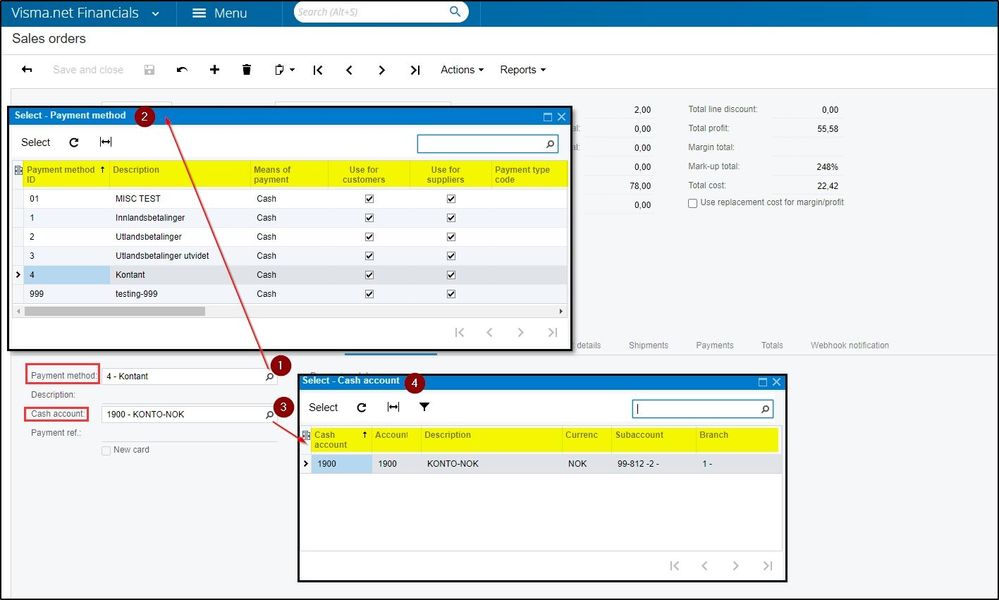Viewport: 999px width, 600px height.
Task: Click the save disk icon in toolbar
Action: tap(149, 69)
